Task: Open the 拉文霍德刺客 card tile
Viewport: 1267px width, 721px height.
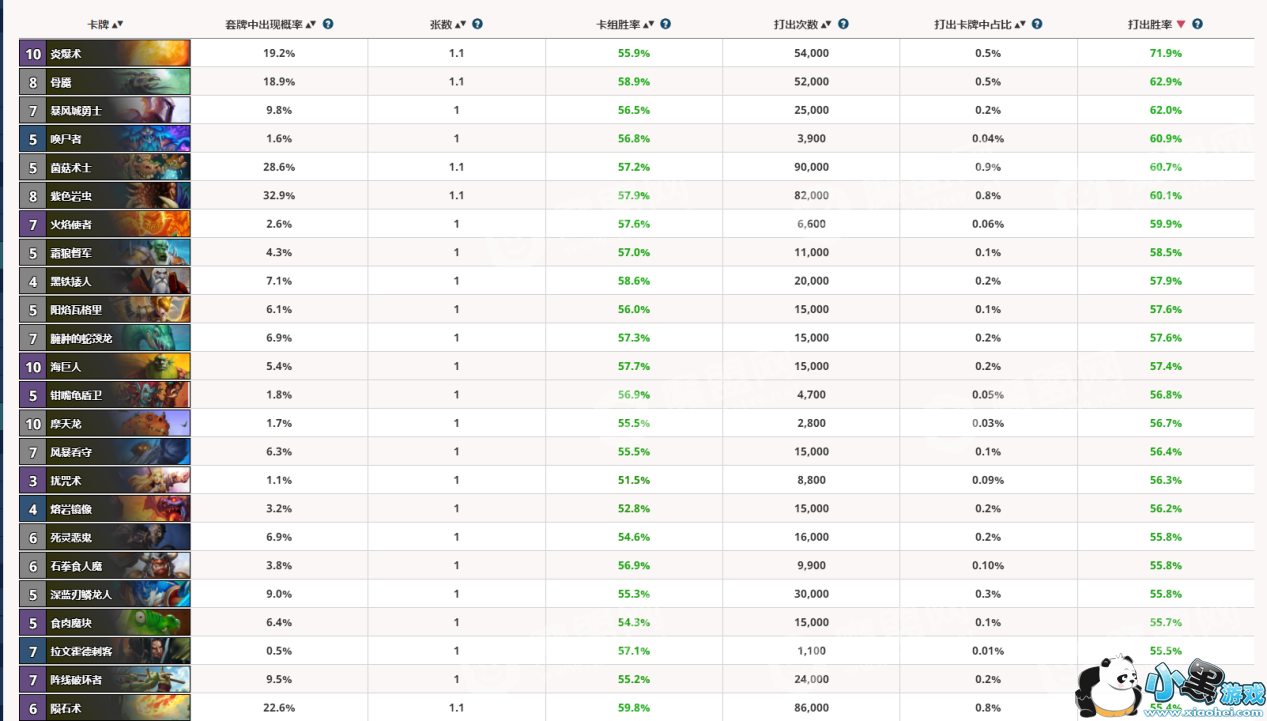Action: tap(105, 651)
